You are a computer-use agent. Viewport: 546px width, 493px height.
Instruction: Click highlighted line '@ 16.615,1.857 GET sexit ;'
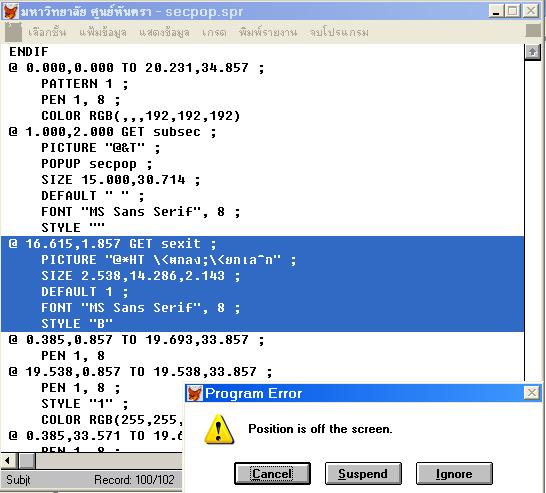[x=112, y=244]
